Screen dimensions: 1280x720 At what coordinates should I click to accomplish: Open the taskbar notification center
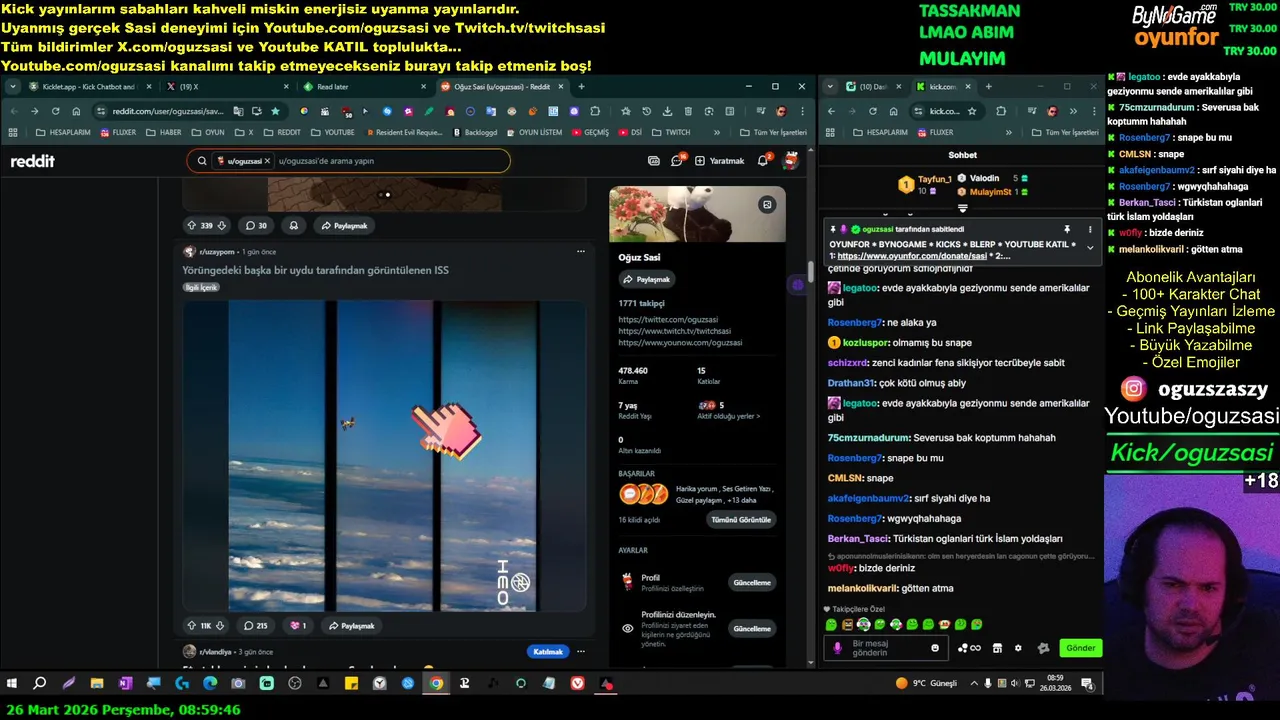(1087, 683)
